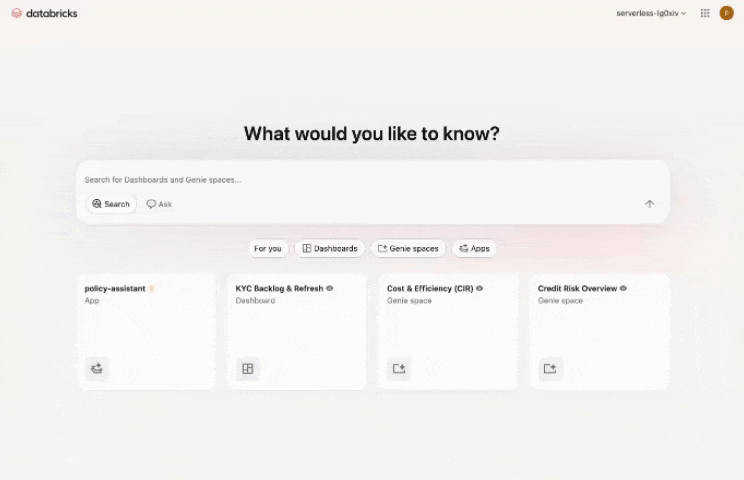The image size is (744, 480).
Task: Expand the serverless-lg0xiv workspace dropdown
Action: 651,13
